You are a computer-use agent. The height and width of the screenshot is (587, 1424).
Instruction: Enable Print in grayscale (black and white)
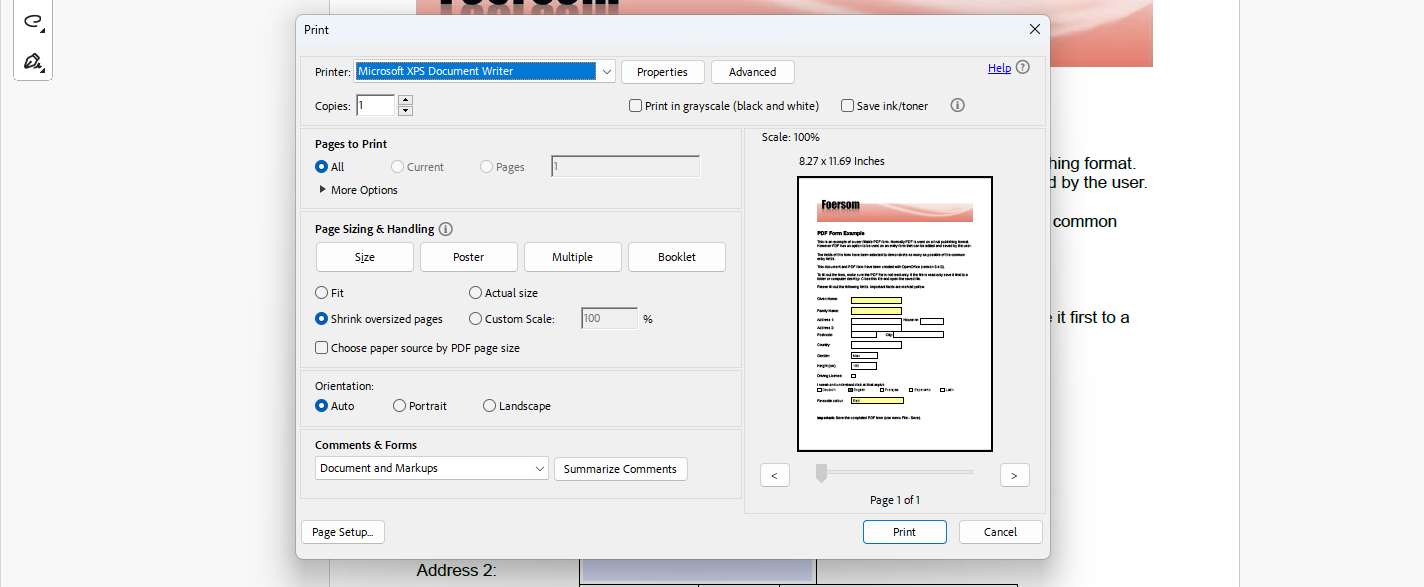[x=635, y=105]
